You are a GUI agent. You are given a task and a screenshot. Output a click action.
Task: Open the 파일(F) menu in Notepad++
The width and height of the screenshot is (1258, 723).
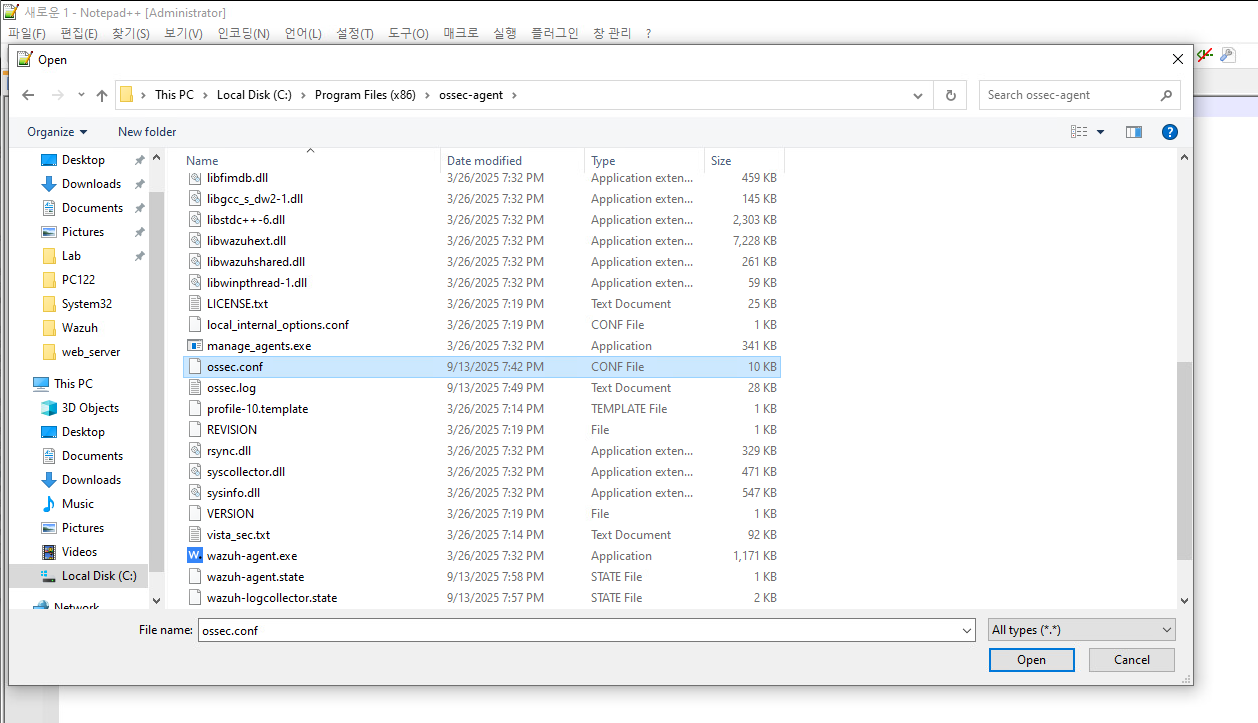(x=27, y=33)
